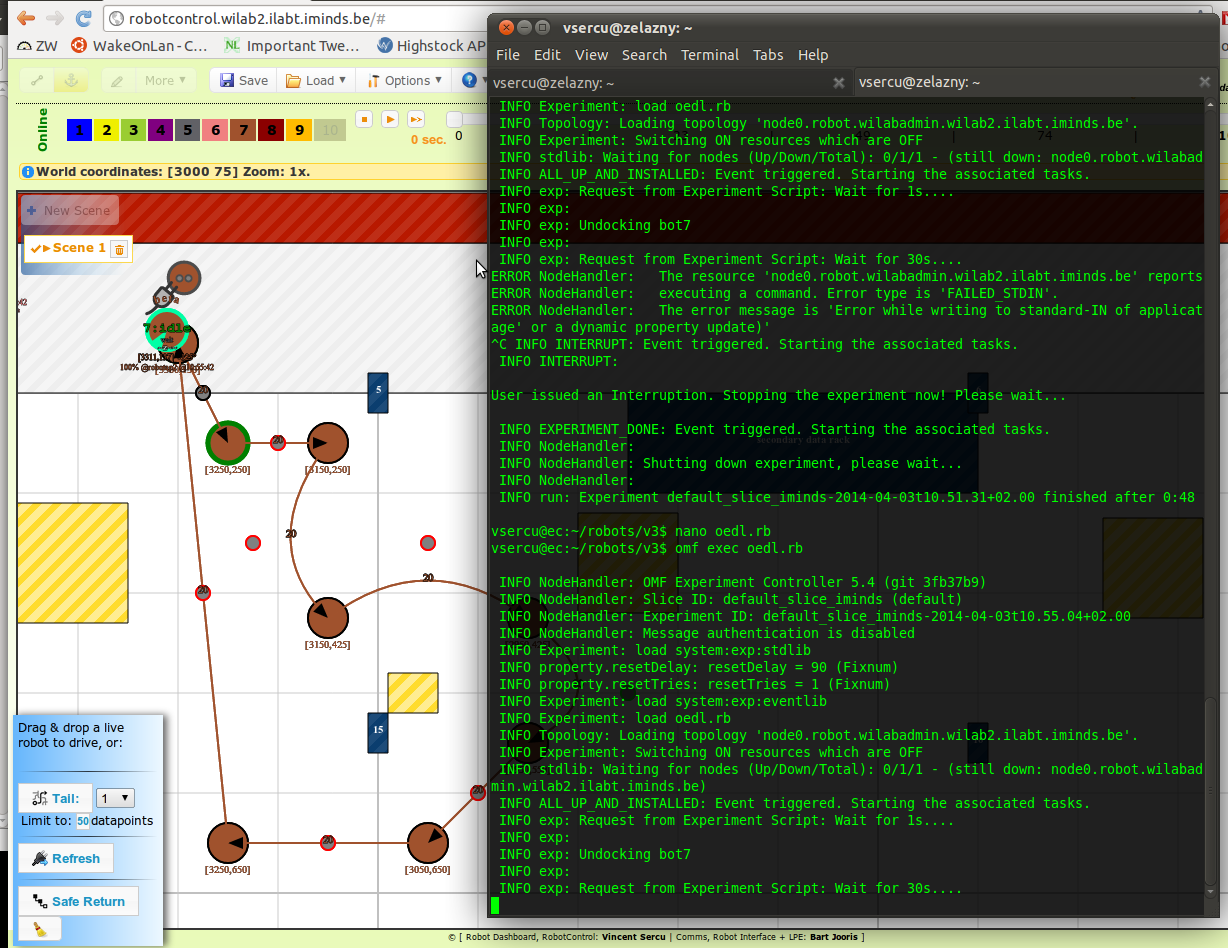1228x948 pixels.
Task: Click the info icon beside World coordinates
Action: point(27,172)
